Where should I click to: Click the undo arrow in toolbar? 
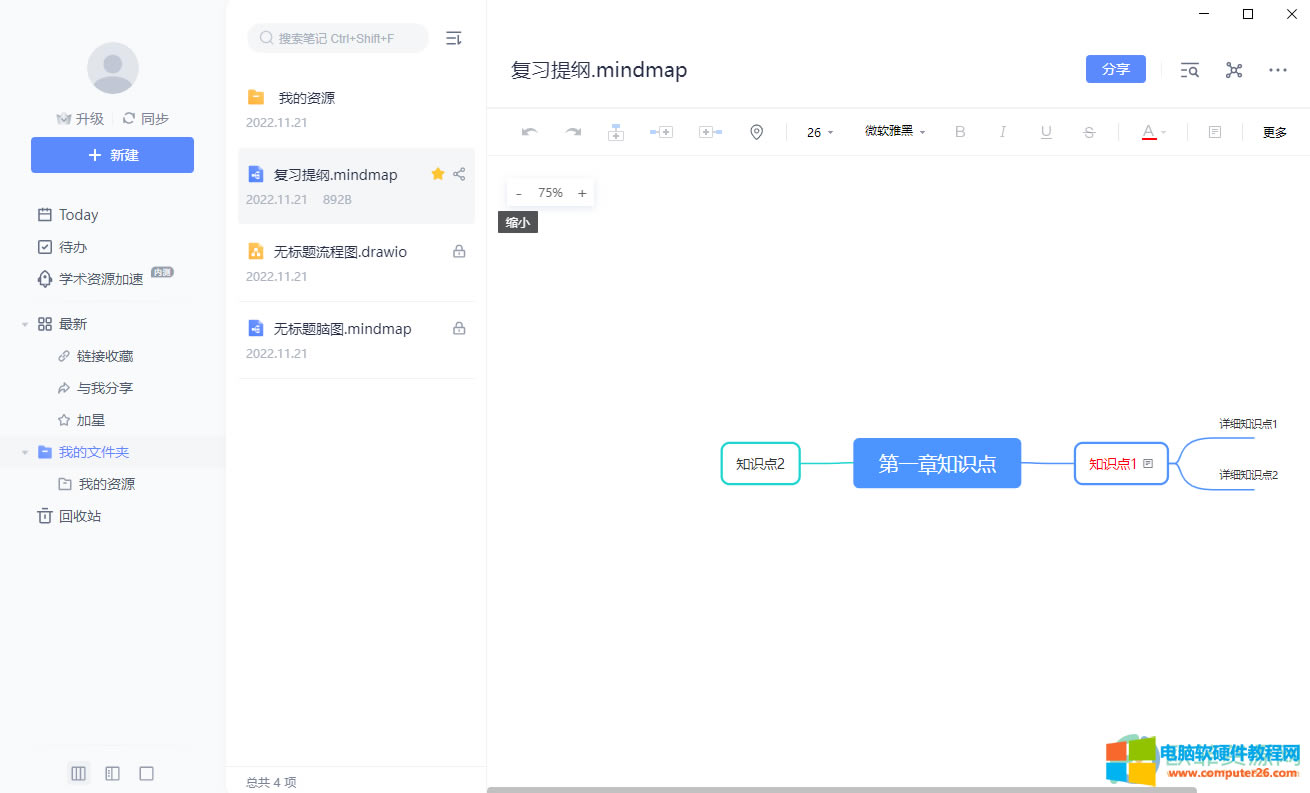click(530, 132)
